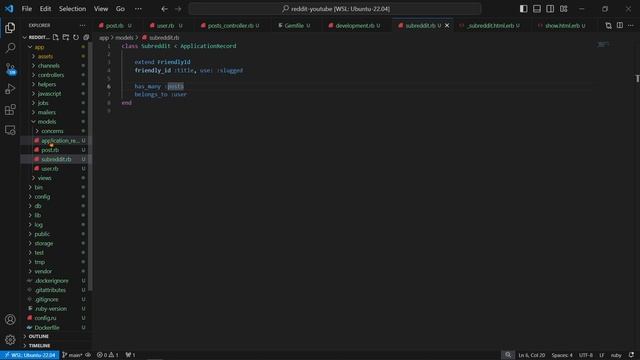
Task: Open post.rb in the models folder
Action: pos(50,150)
